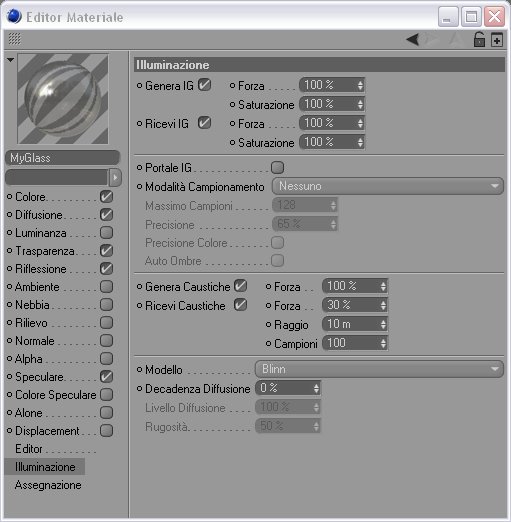
Task: Enable the Displacement channel checkbox
Action: [x=106, y=431]
